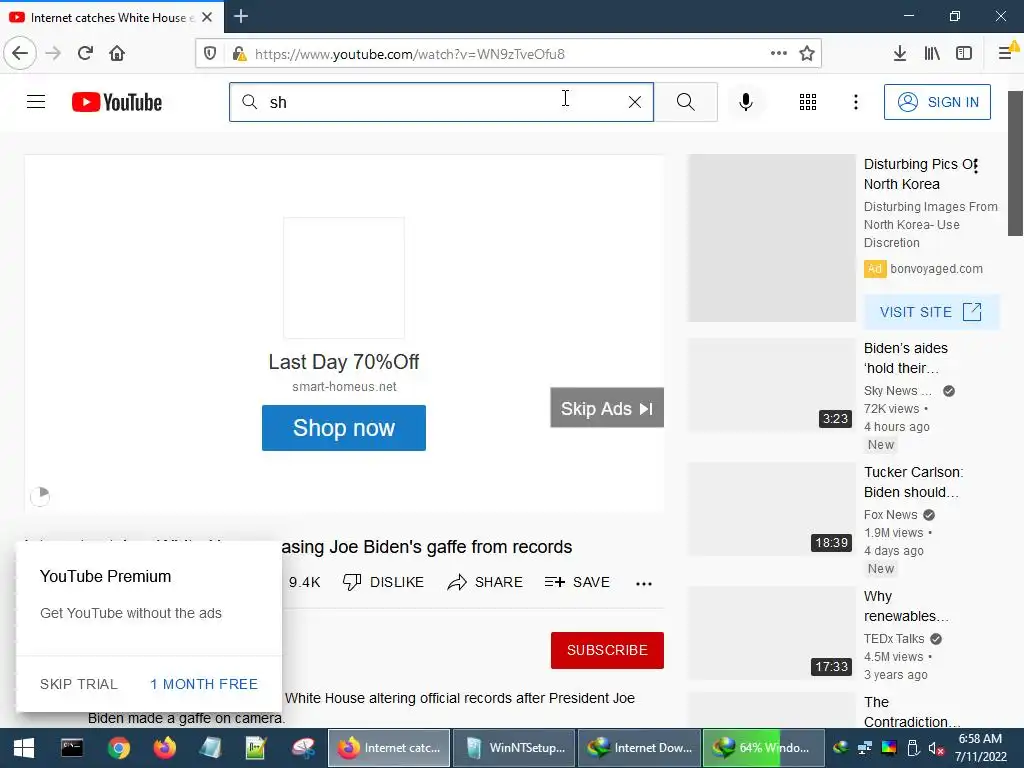Image resolution: width=1024 pixels, height=768 pixels.
Task: Click the SIGN IN button
Action: (x=937, y=102)
